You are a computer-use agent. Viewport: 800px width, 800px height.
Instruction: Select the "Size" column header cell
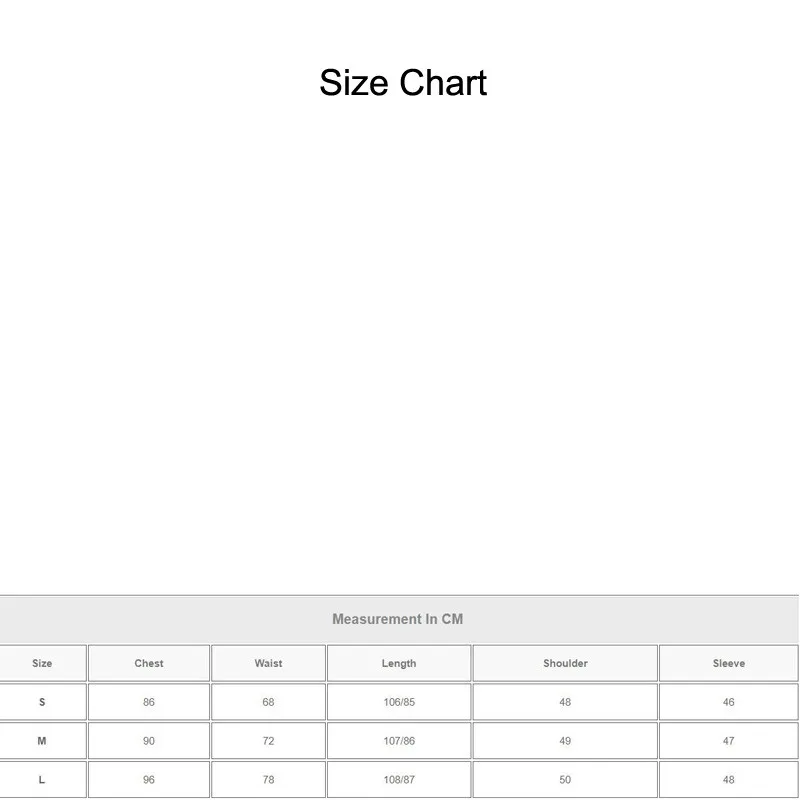(x=42, y=663)
